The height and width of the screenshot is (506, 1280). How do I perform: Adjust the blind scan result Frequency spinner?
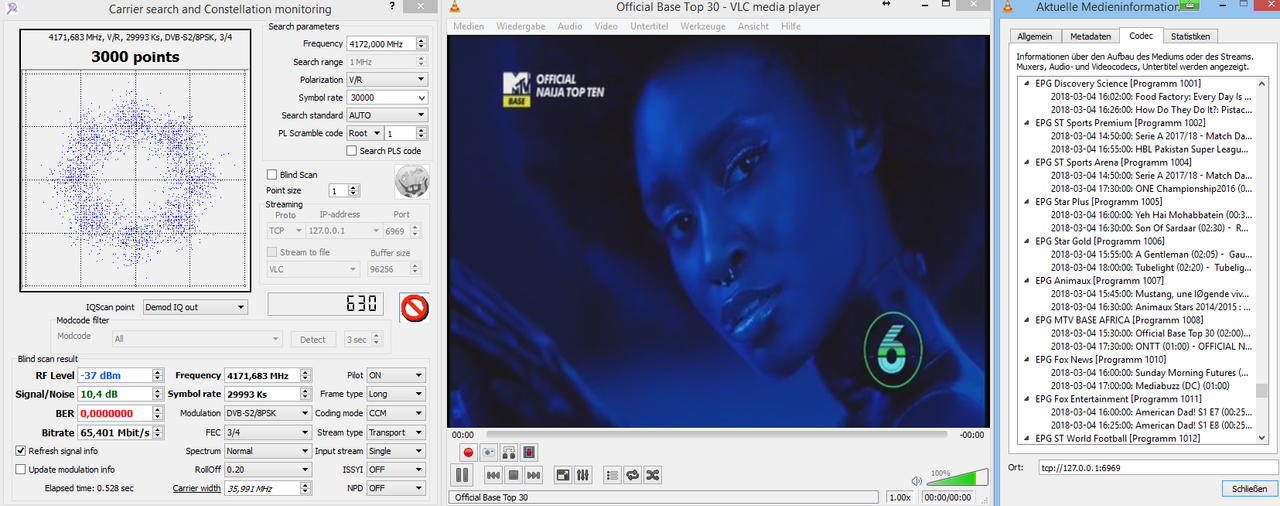pos(304,375)
